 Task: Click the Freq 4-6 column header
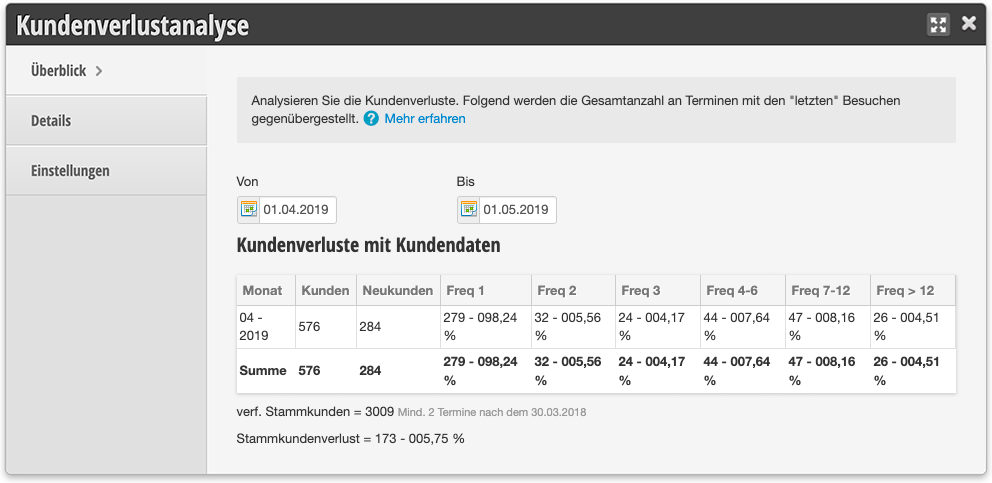coord(743,291)
